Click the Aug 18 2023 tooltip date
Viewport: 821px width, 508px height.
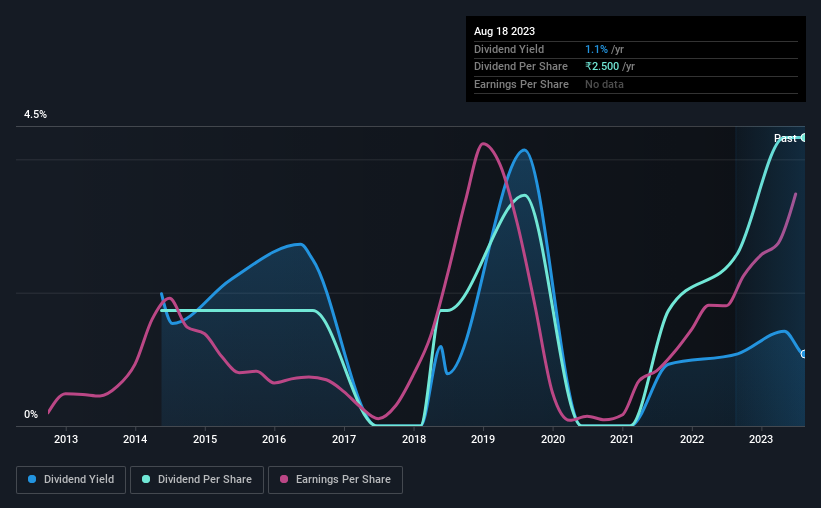pyautogui.click(x=504, y=31)
